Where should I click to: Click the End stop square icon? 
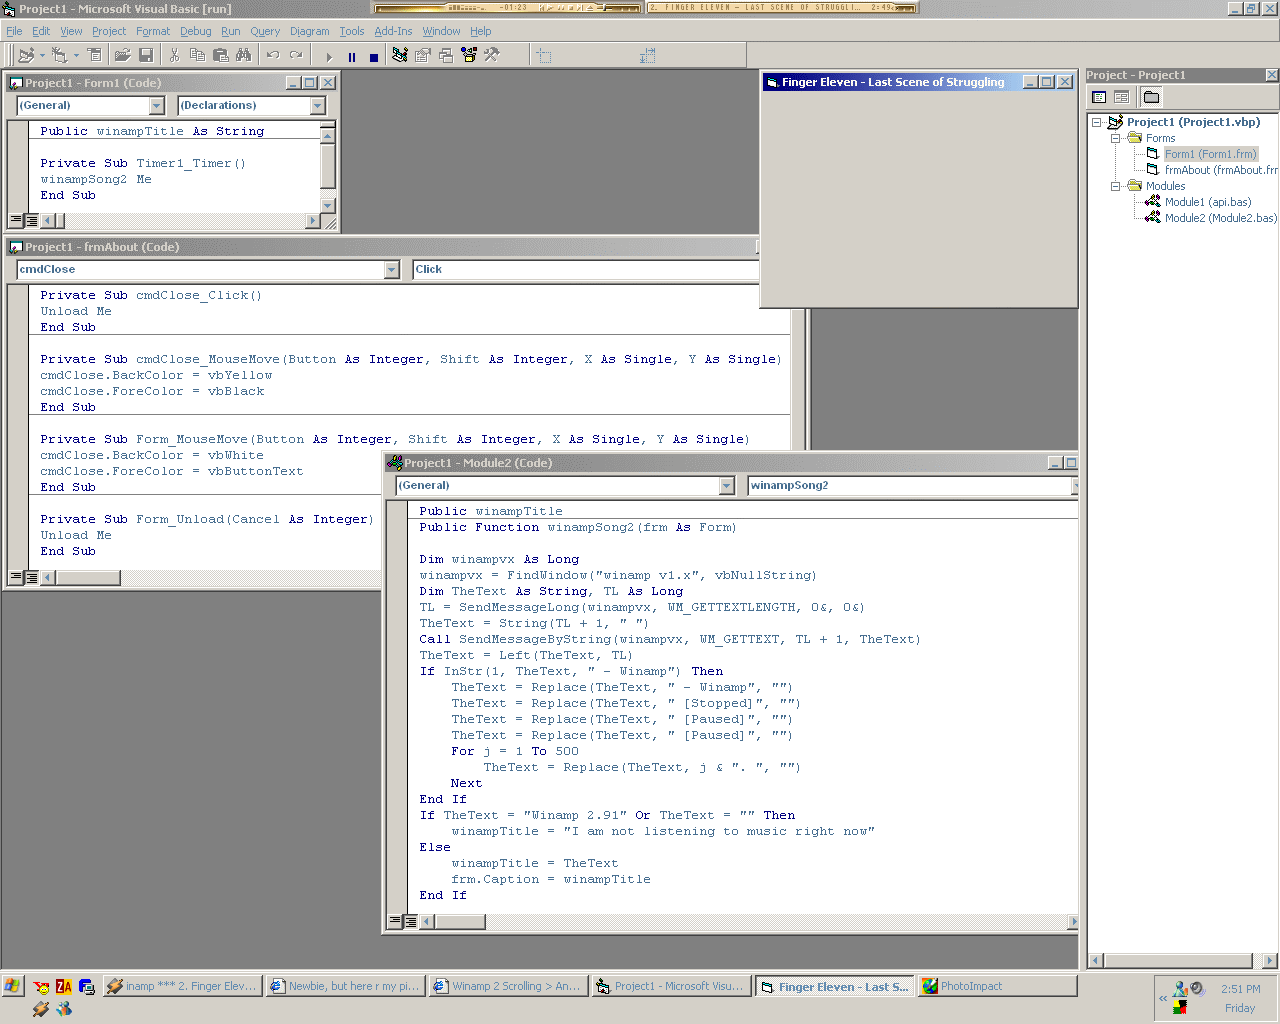click(x=374, y=57)
